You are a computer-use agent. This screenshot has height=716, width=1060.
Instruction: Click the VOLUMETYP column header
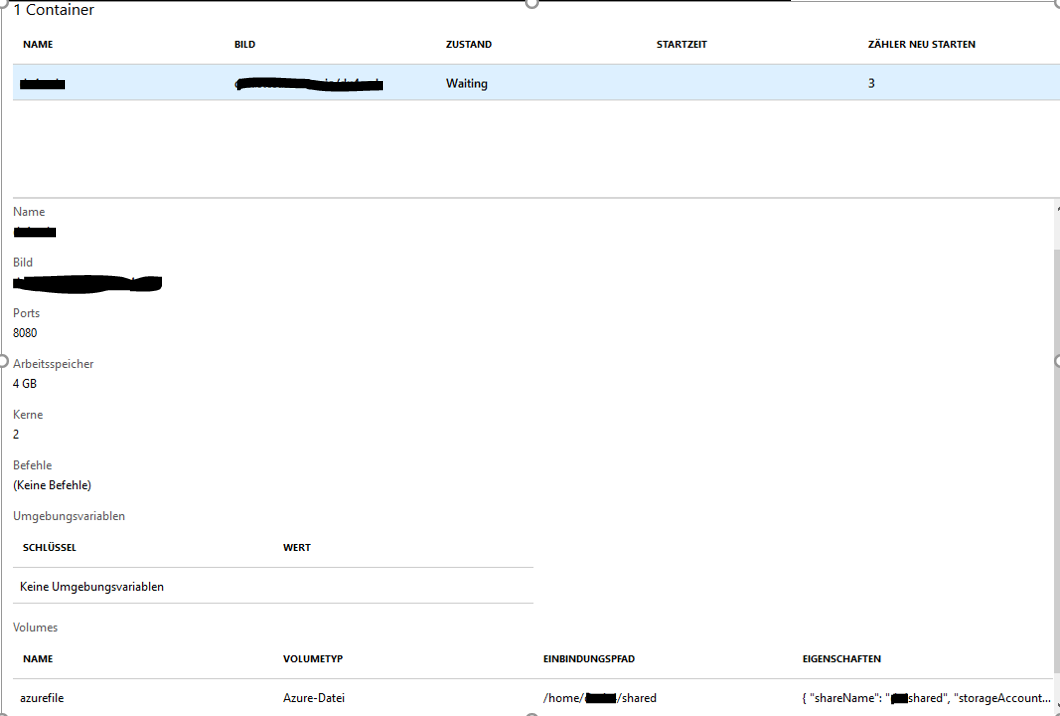[313, 659]
